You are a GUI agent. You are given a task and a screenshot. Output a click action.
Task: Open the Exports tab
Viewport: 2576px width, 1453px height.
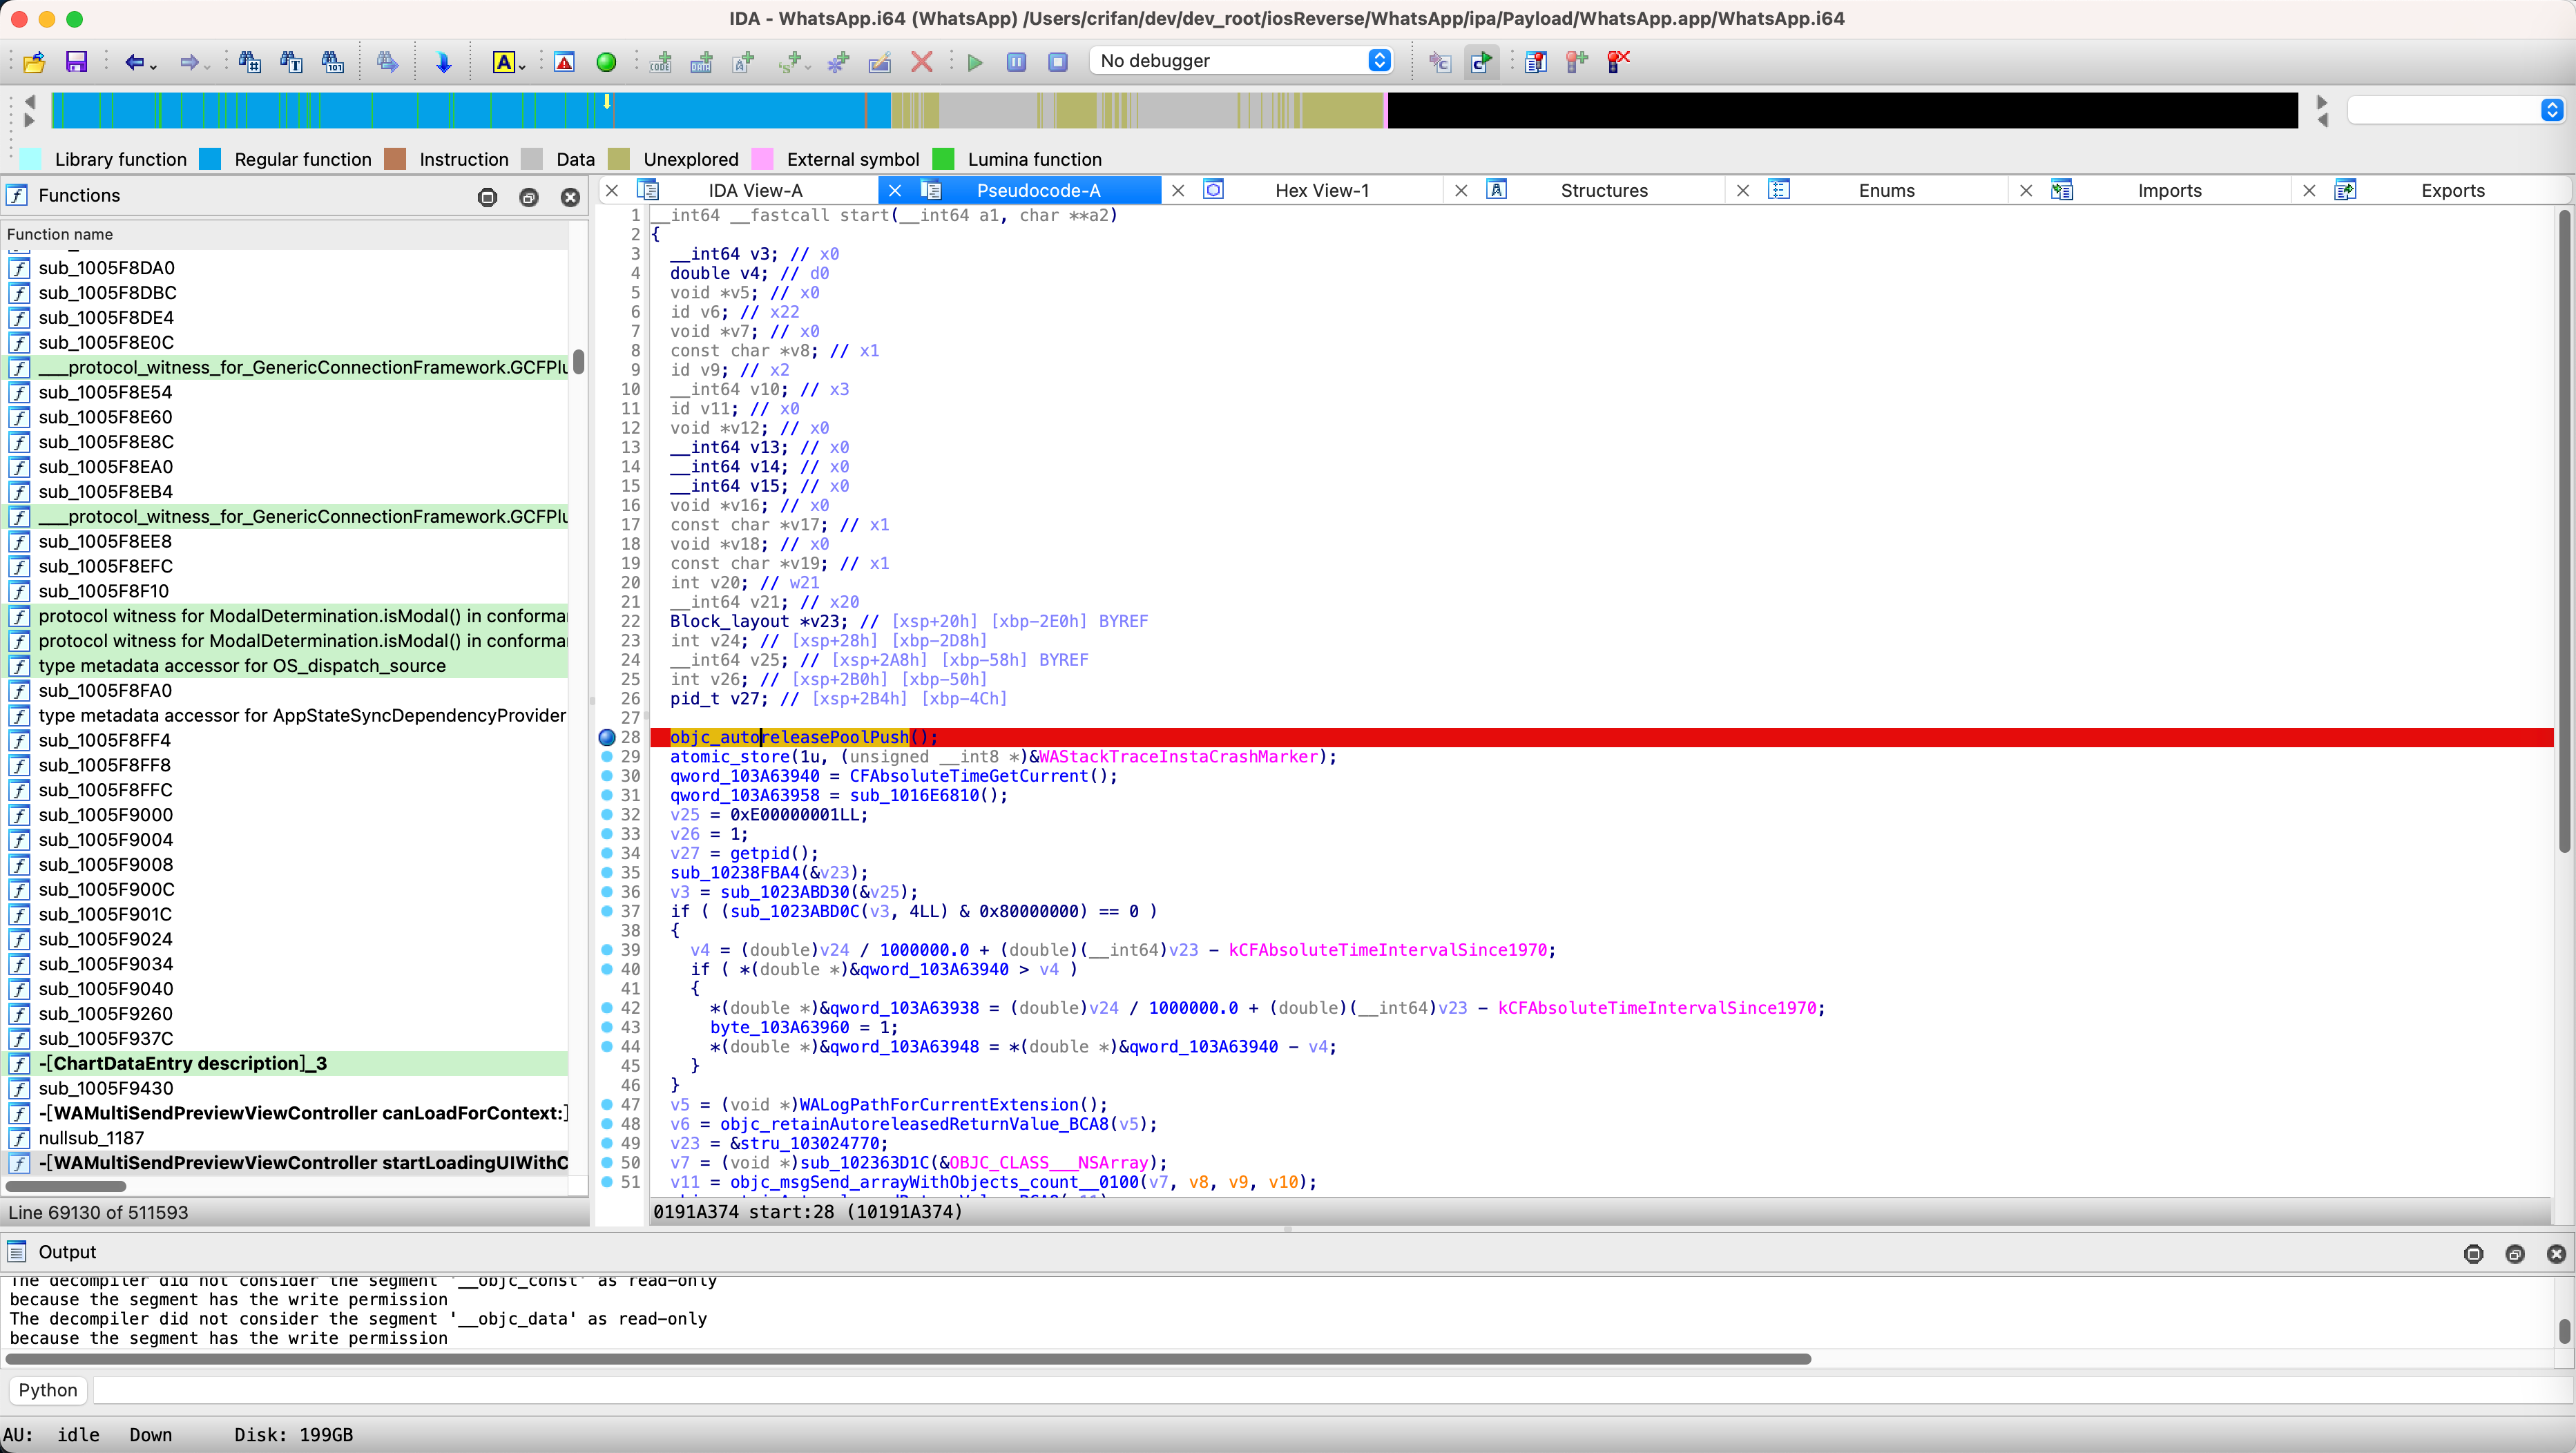2452,190
